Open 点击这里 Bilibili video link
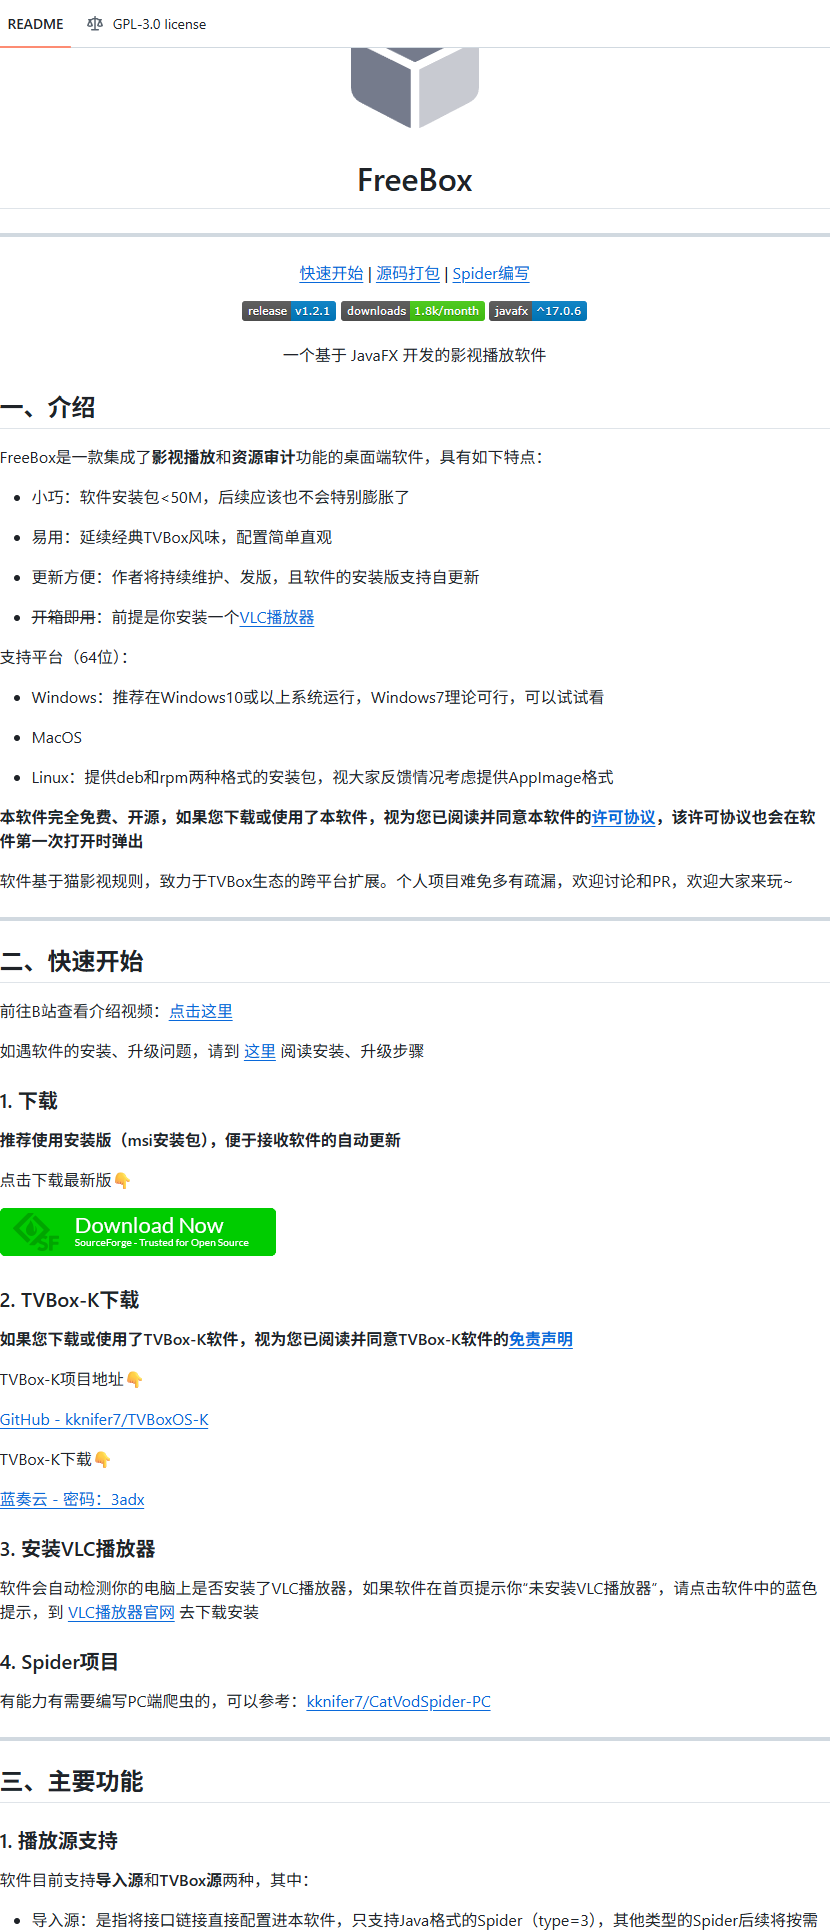Screen dimensions: 830x1932 201,1011
